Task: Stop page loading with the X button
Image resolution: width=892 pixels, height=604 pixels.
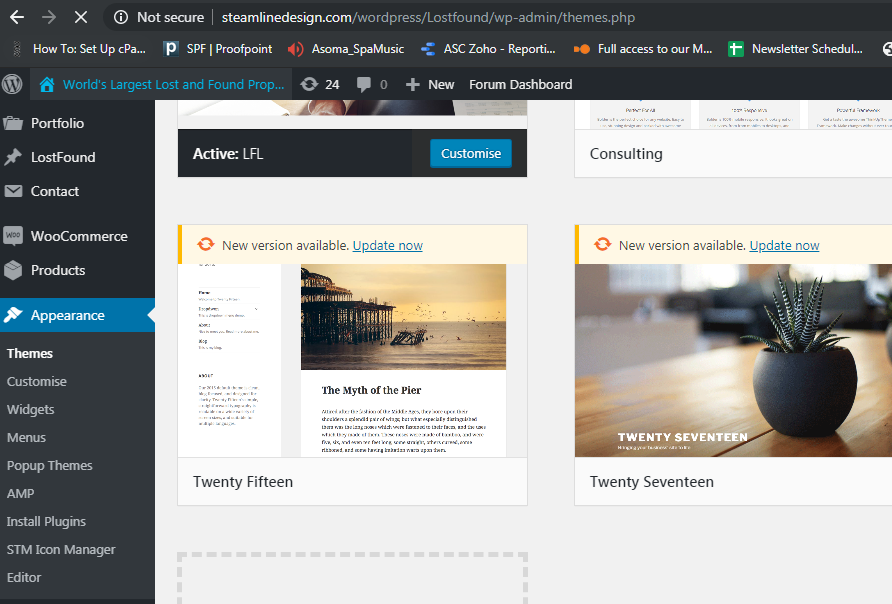Action: point(81,17)
